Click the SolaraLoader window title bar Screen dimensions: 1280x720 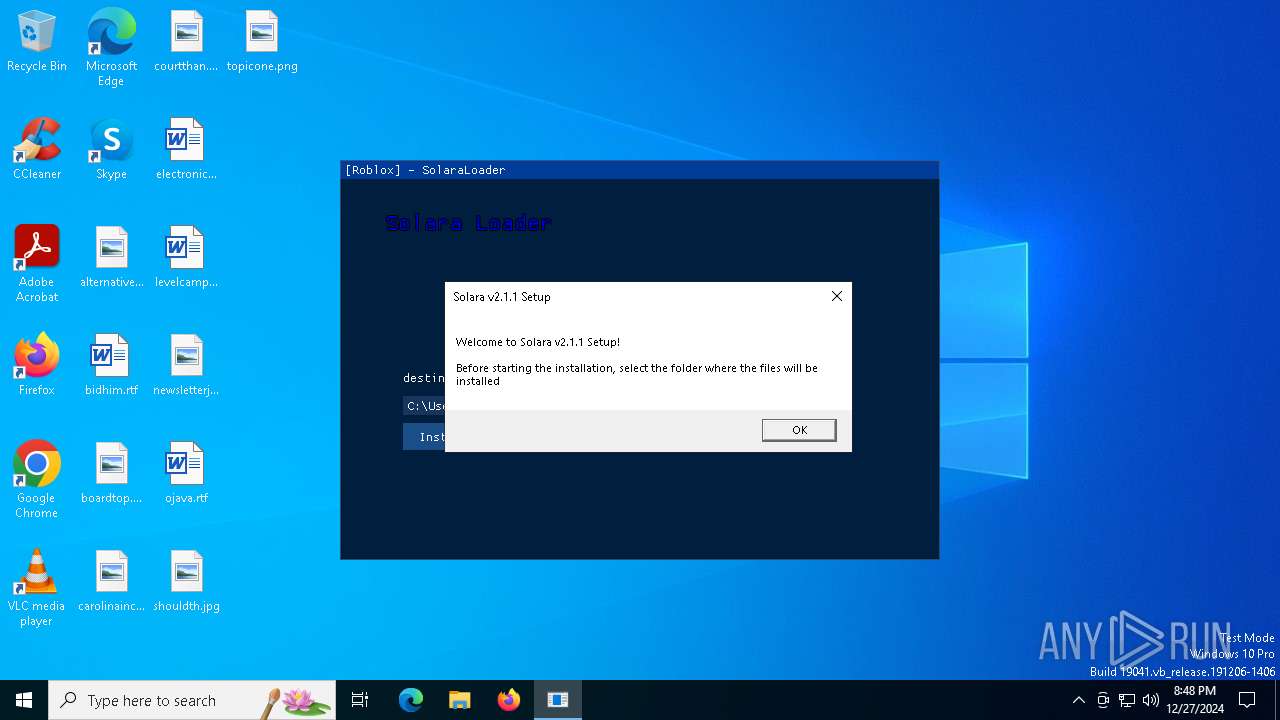point(639,170)
